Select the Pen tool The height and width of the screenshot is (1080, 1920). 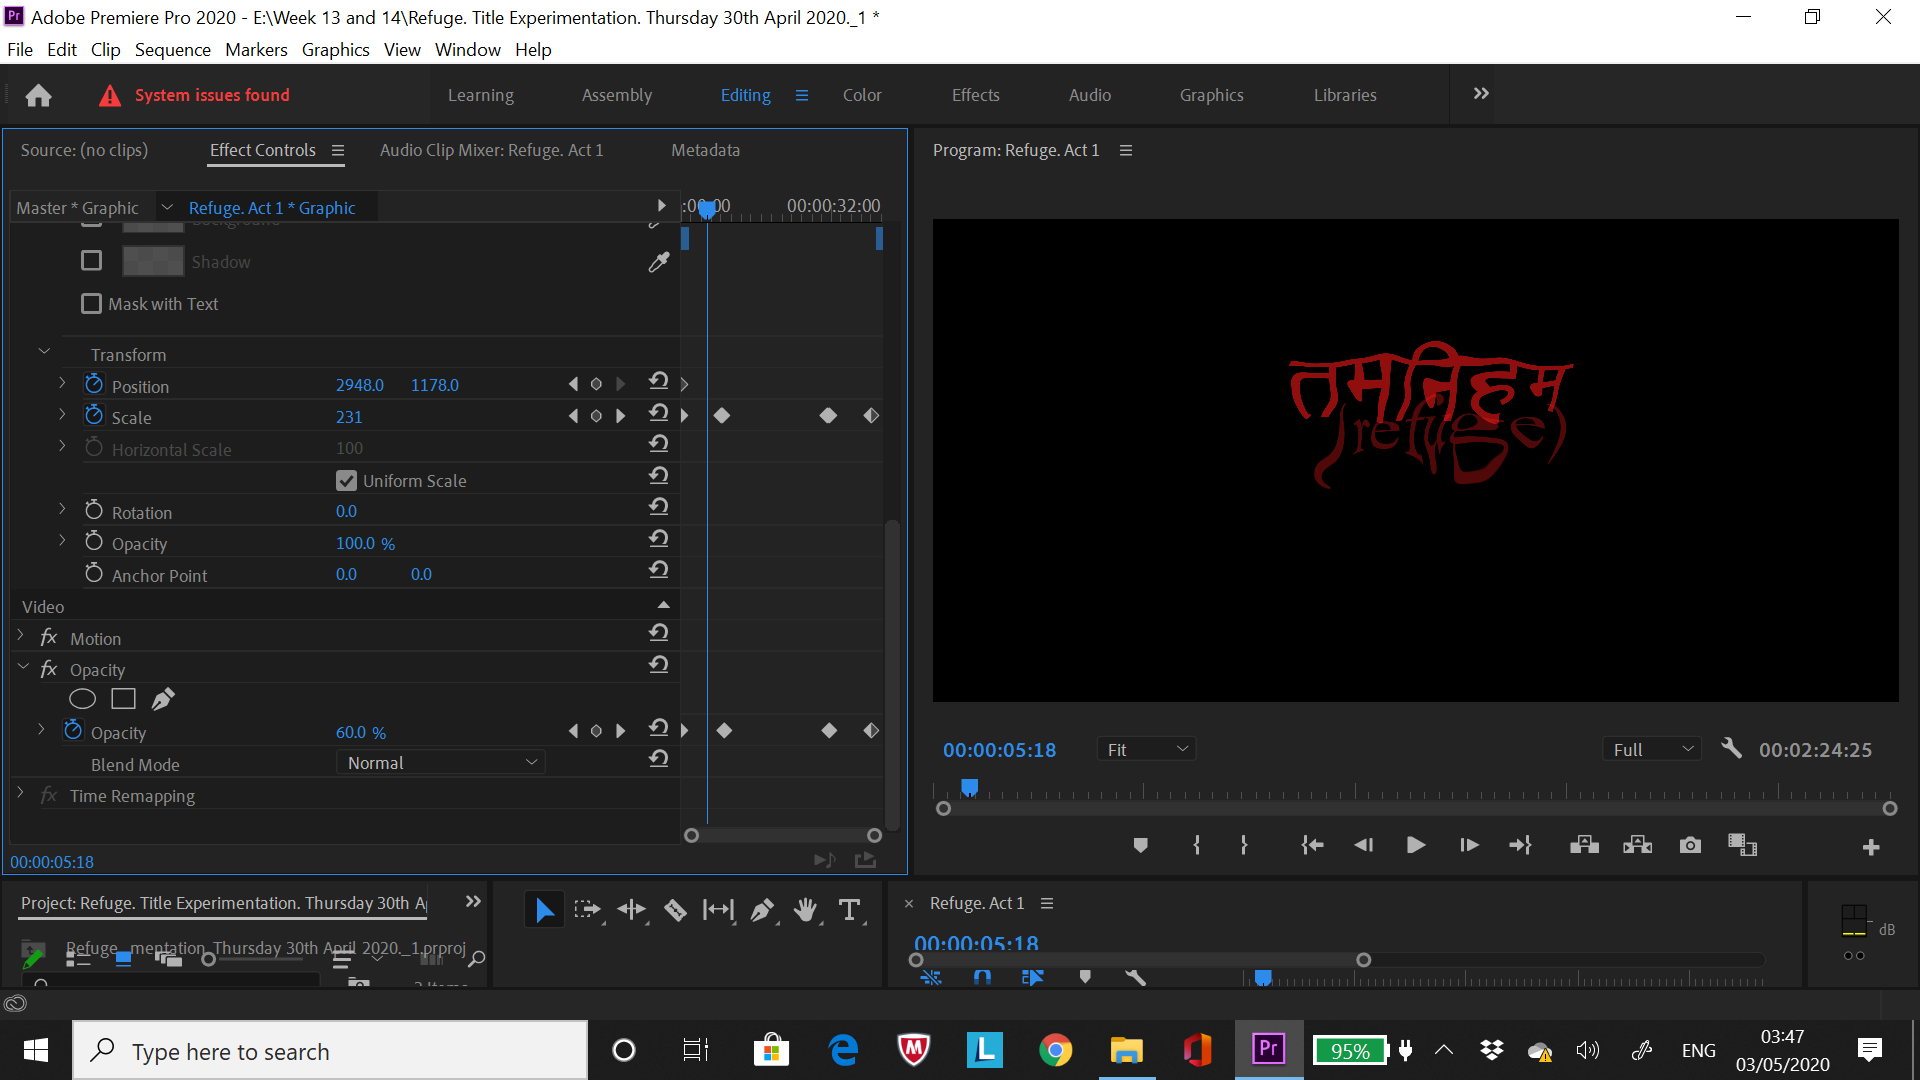(x=762, y=910)
